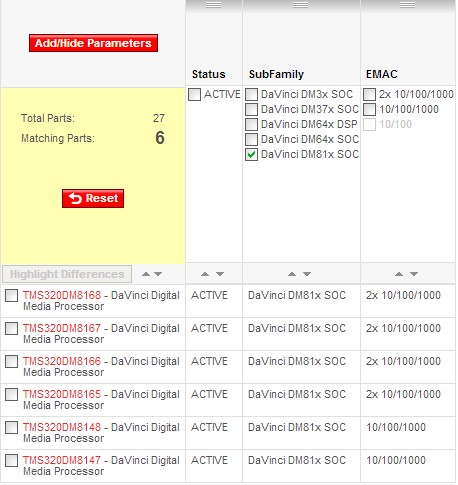Click the Total Parts value 27
This screenshot has height=485, width=458.
[x=159, y=118]
